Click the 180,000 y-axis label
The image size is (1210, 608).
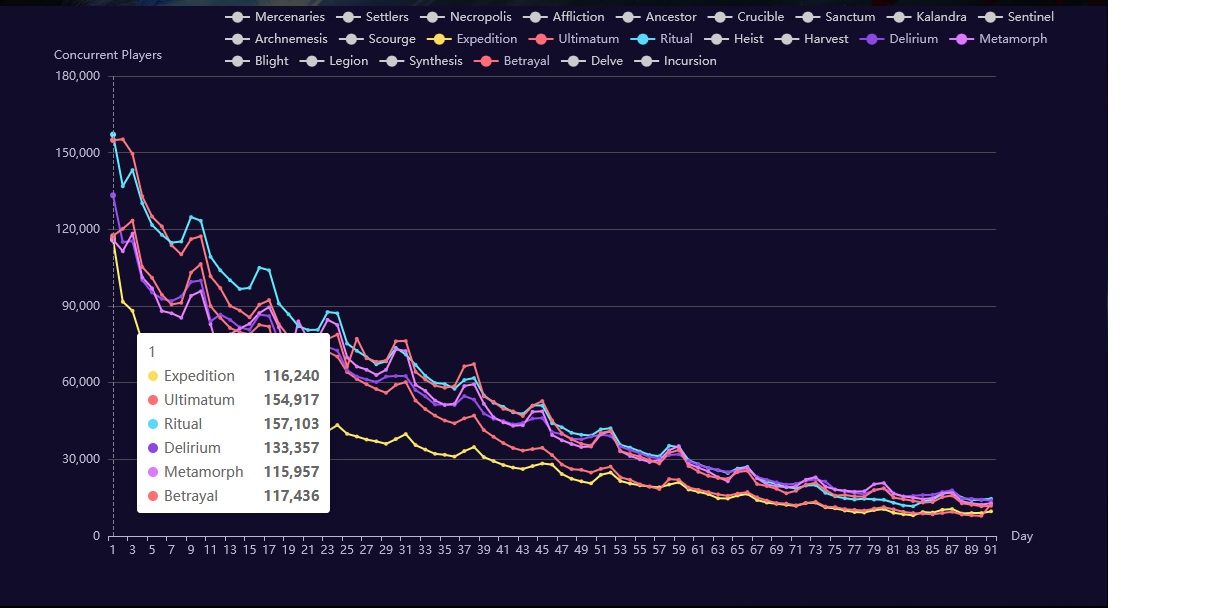coord(77,76)
